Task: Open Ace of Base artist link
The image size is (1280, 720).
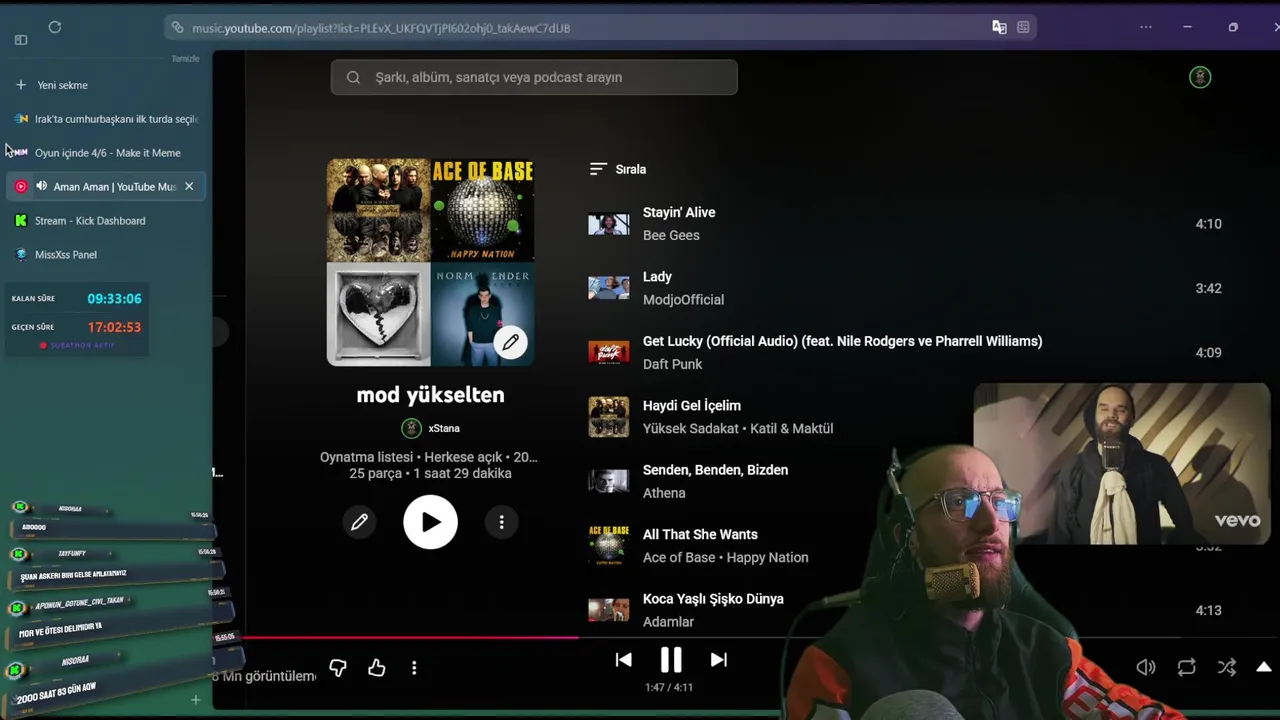Action: tap(679, 557)
